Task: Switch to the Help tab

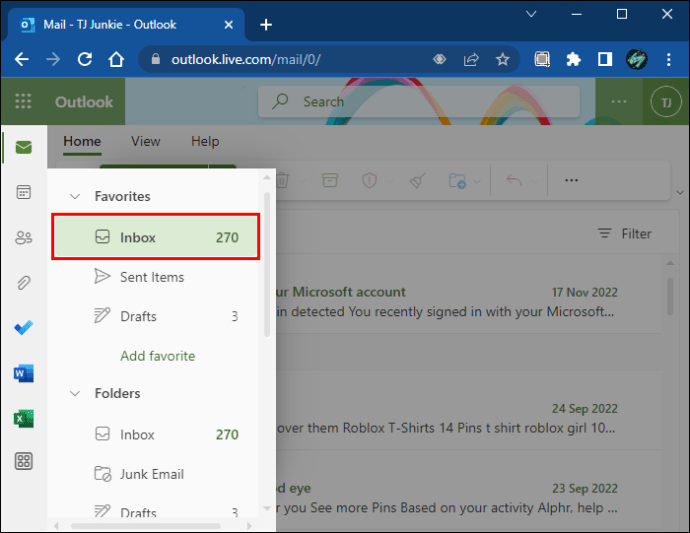Action: (205, 142)
